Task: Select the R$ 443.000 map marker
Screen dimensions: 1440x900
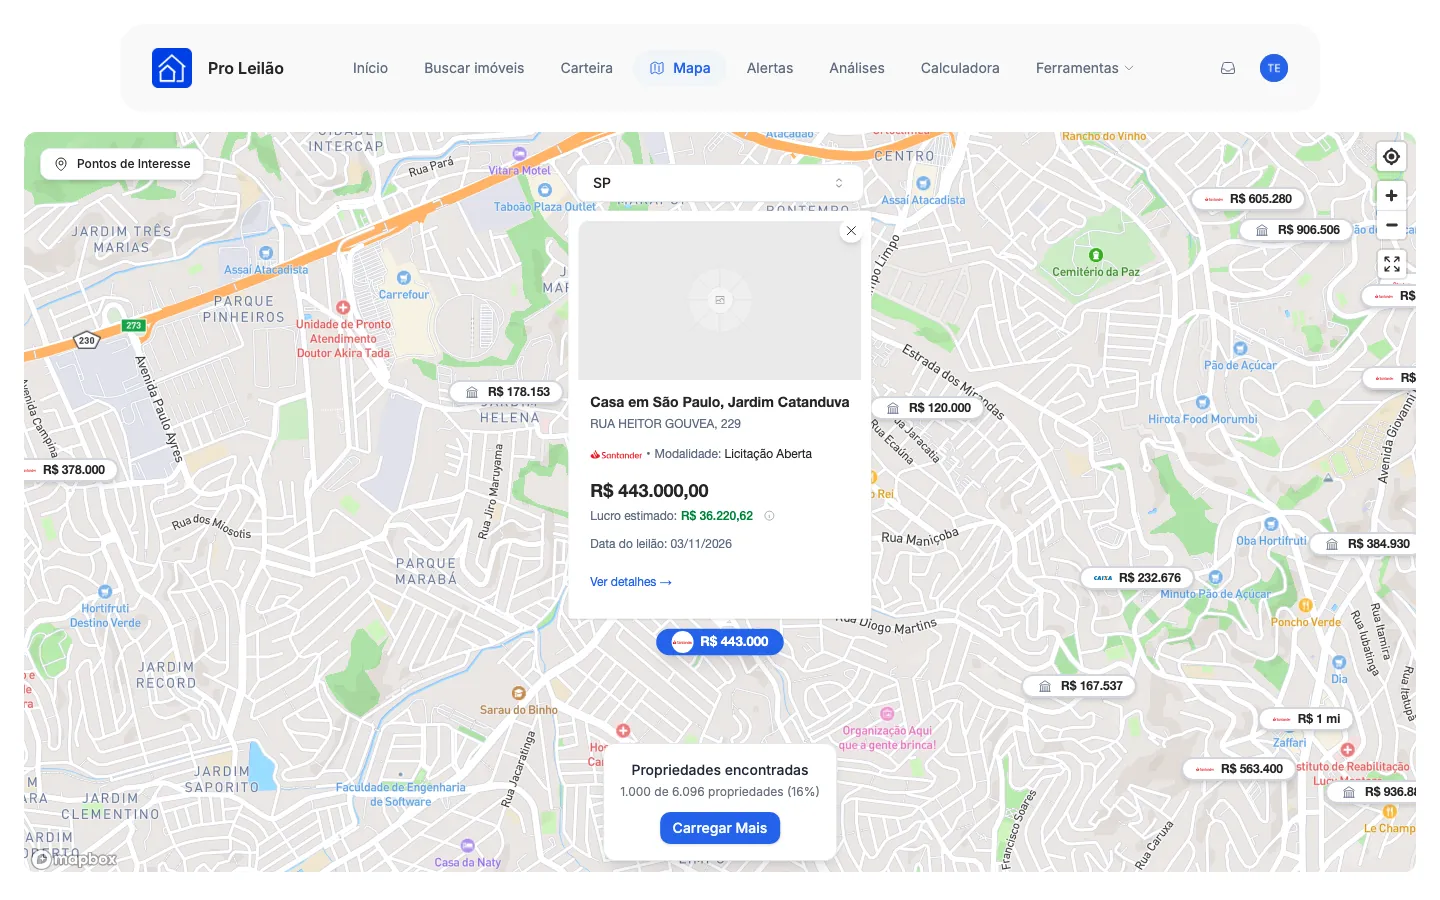Action: [720, 642]
